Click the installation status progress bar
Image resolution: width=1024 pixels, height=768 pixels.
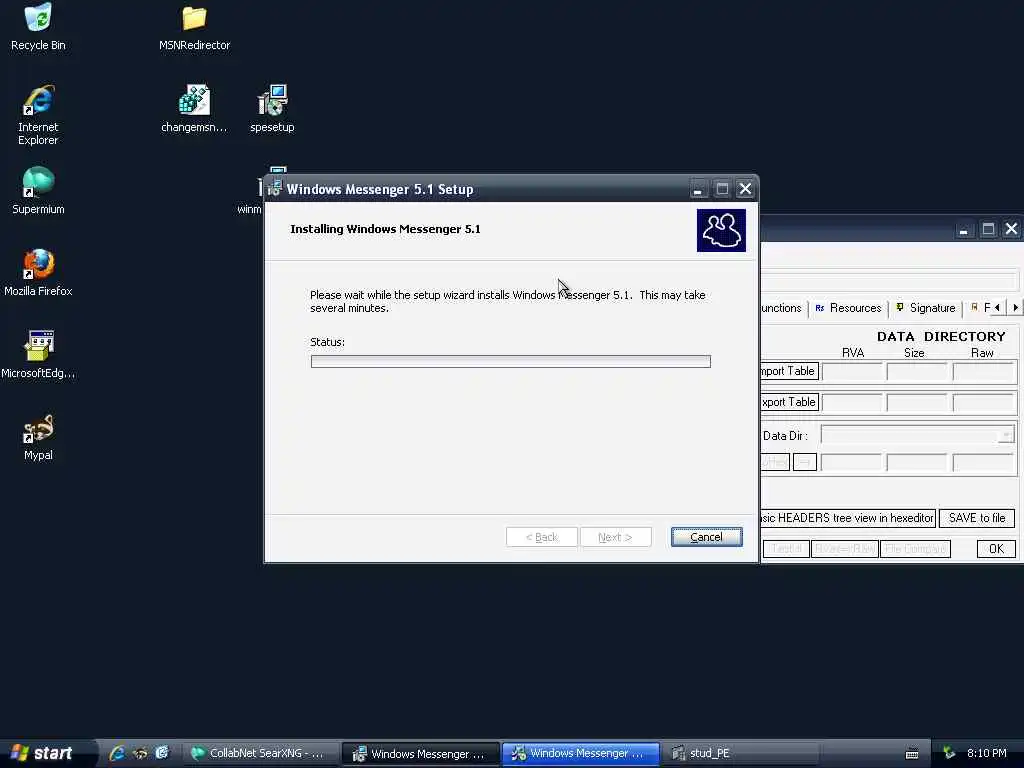(x=511, y=361)
